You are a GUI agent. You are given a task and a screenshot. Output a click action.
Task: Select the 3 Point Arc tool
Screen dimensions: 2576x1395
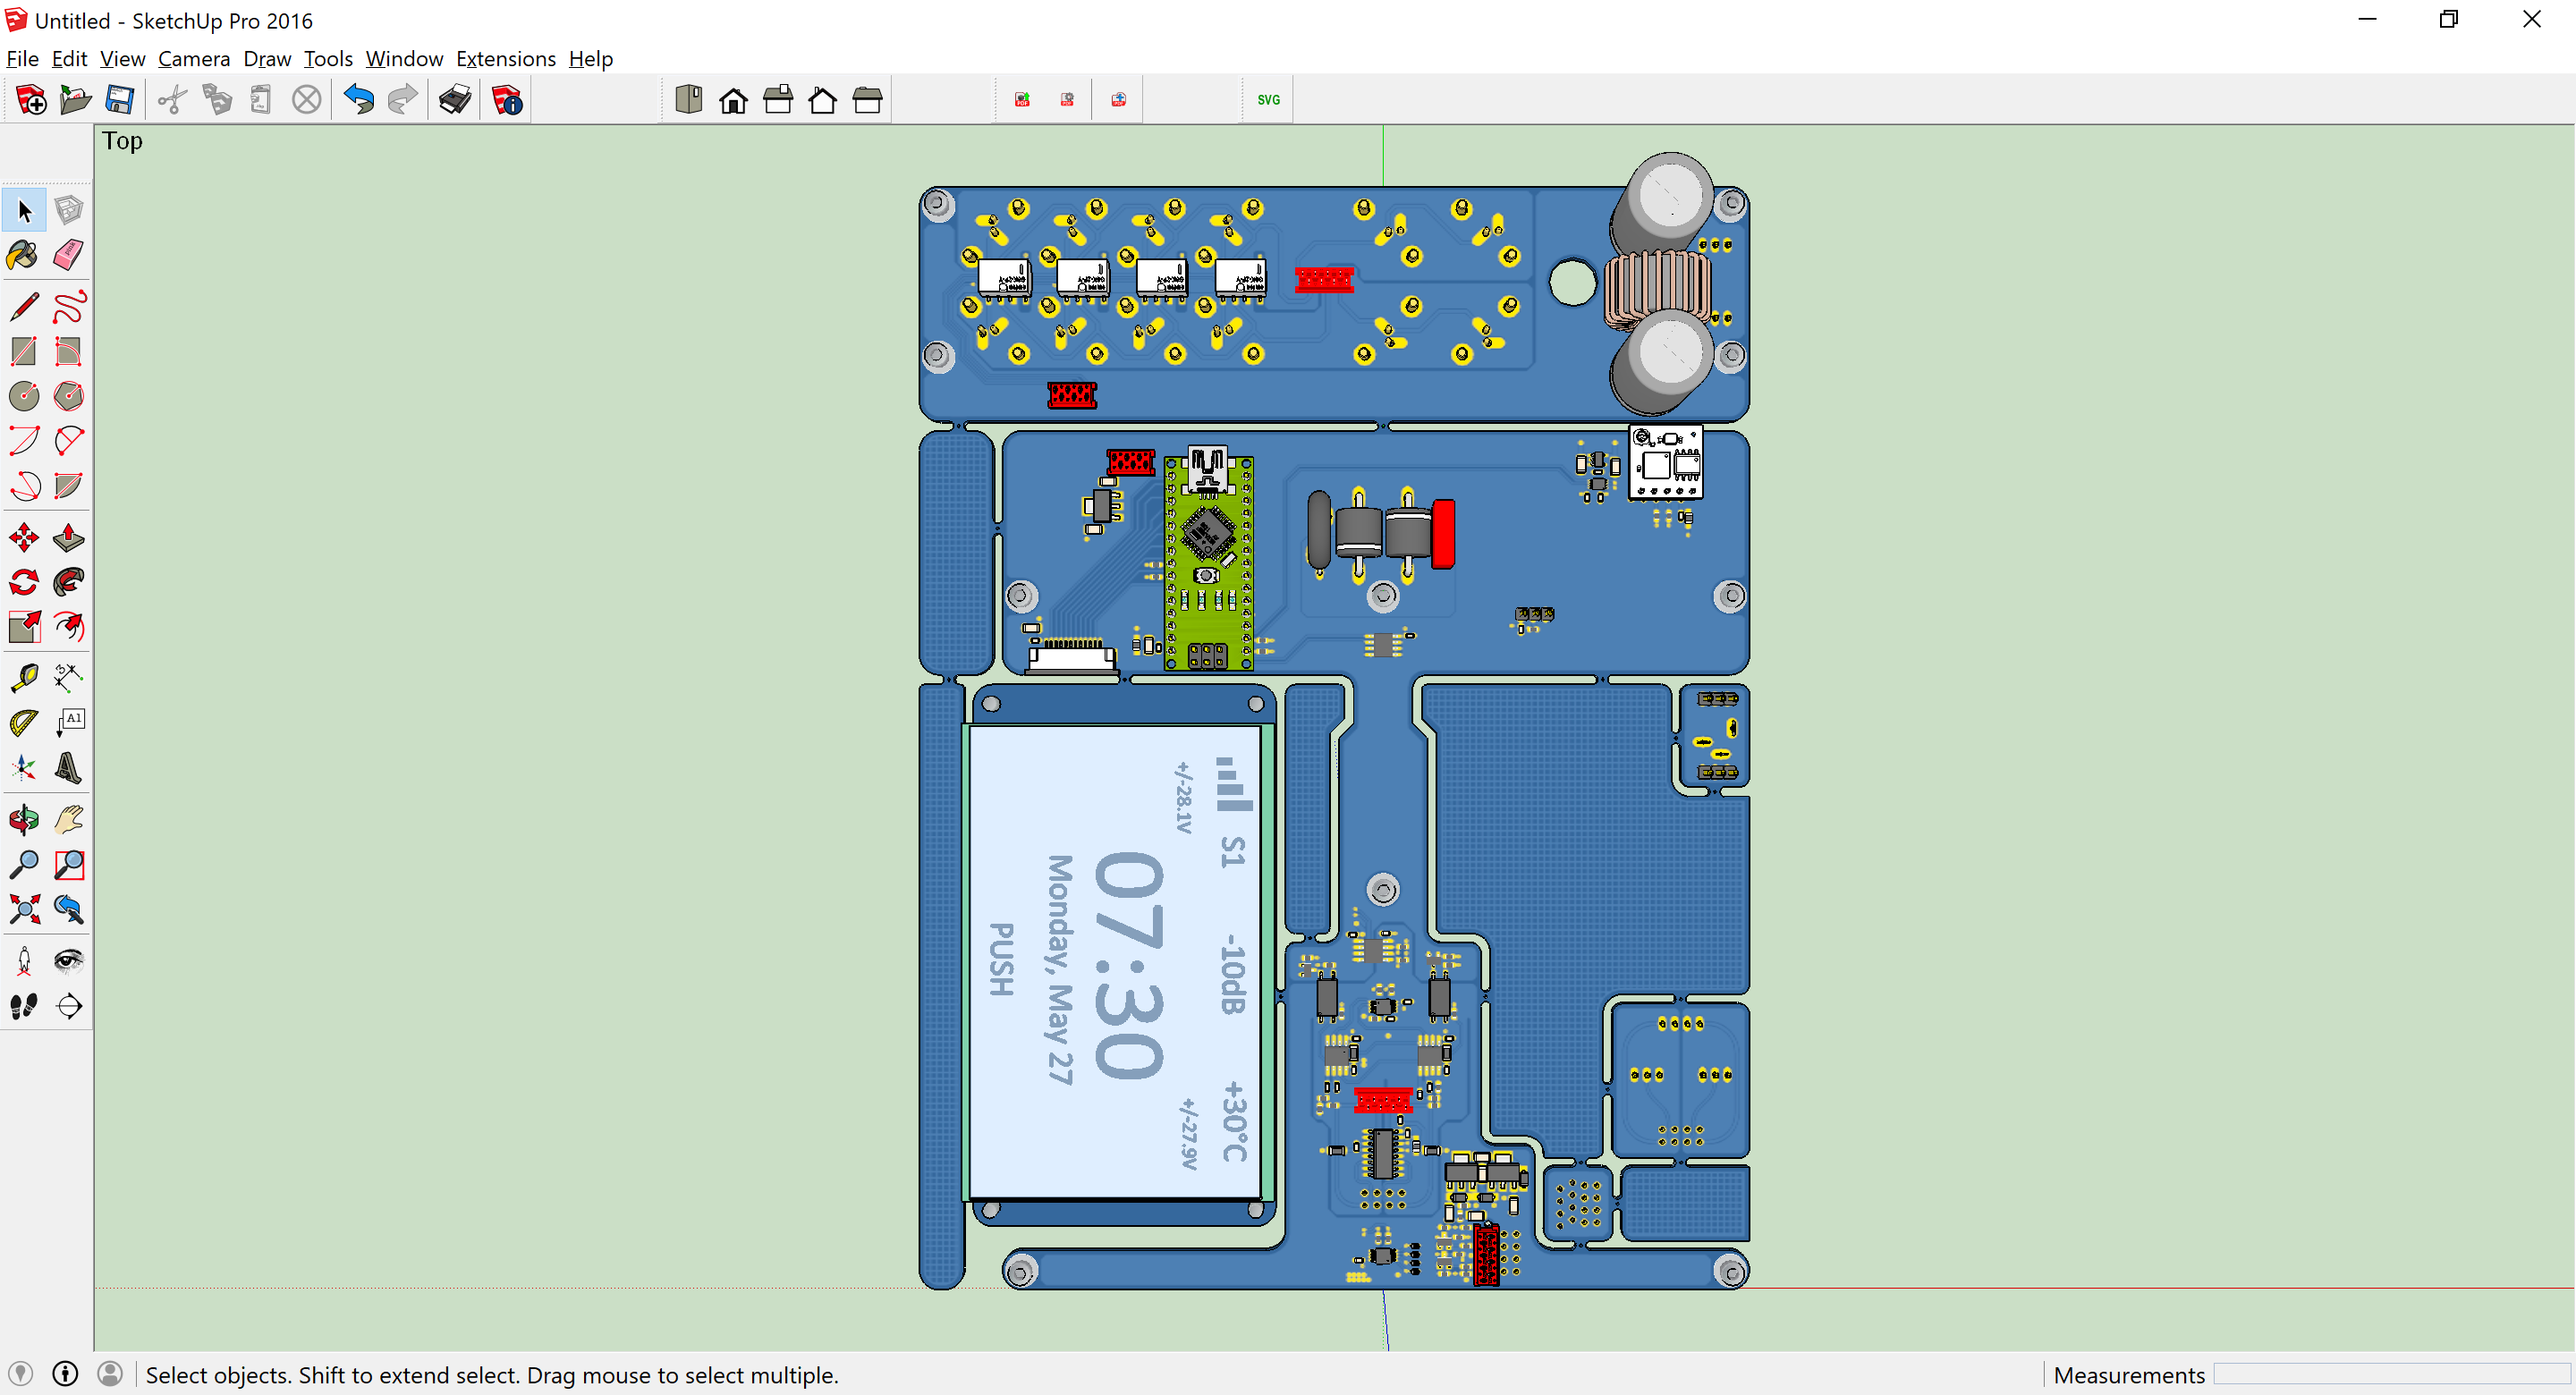(x=24, y=485)
